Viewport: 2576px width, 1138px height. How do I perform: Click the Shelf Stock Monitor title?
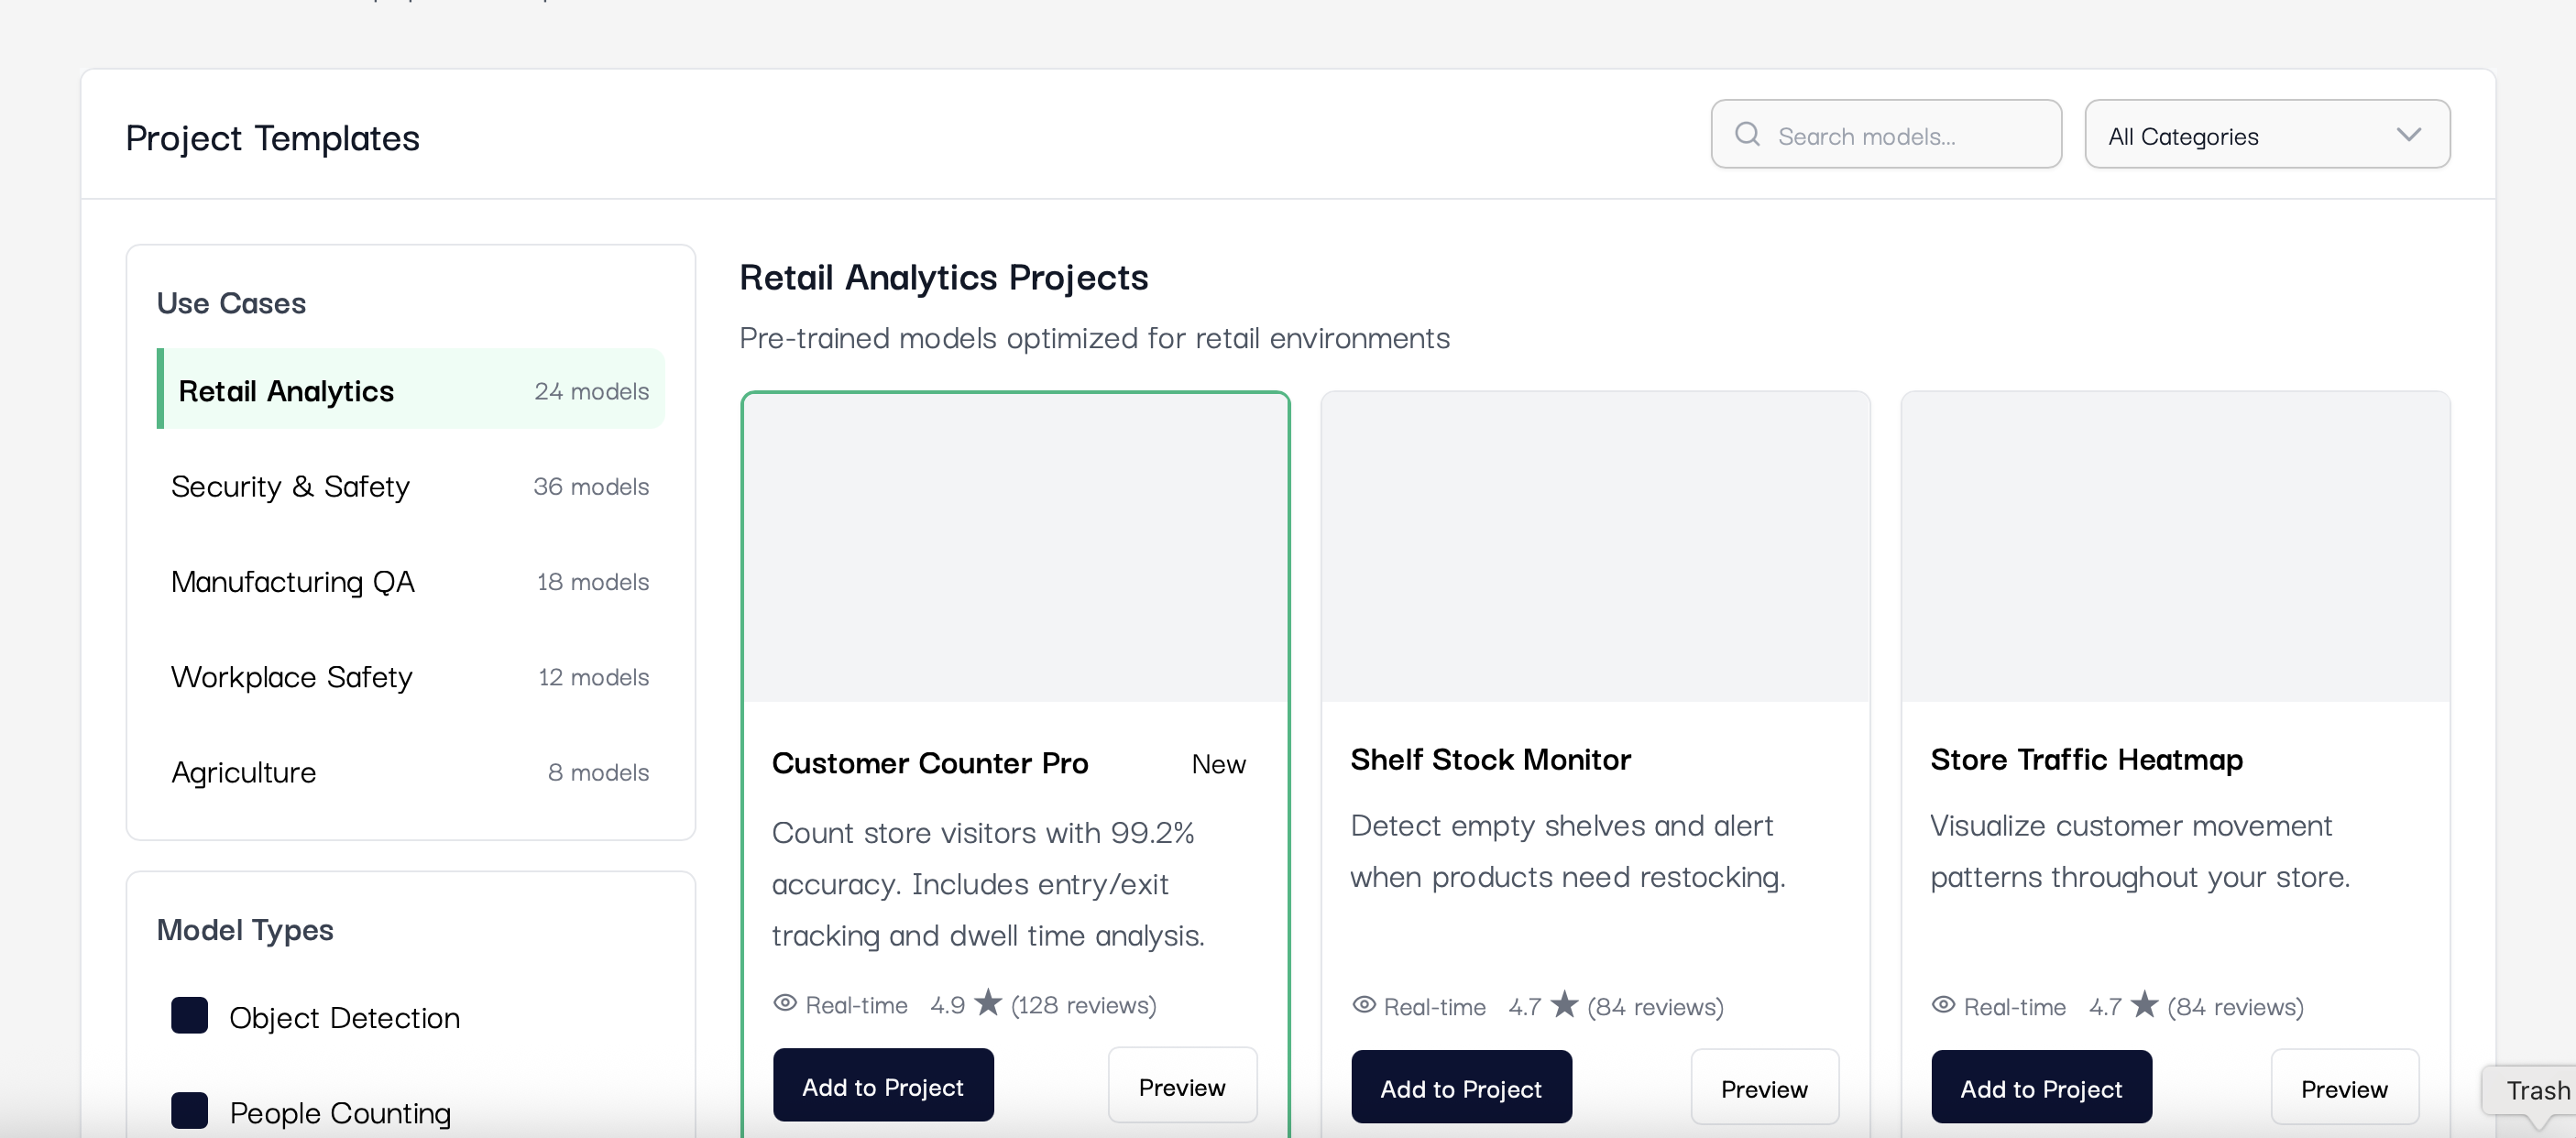coord(1490,759)
